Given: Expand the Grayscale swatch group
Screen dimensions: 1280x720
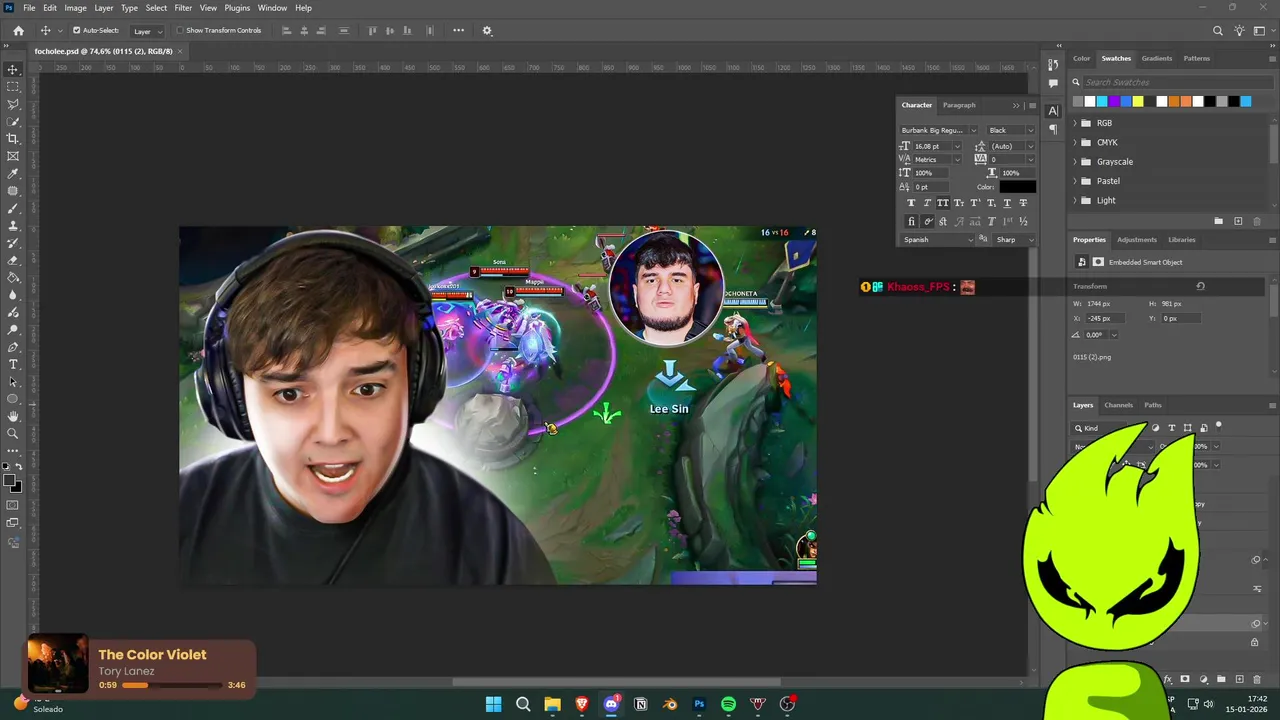Looking at the screenshot, I should pos(1076,162).
